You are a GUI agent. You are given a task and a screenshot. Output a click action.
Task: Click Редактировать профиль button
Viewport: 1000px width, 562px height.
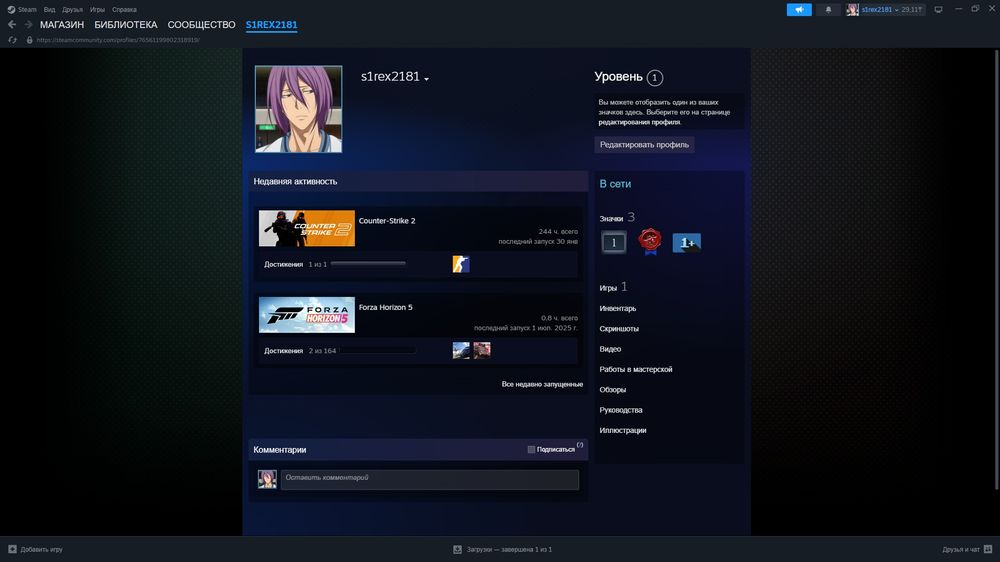pyautogui.click(x=644, y=144)
